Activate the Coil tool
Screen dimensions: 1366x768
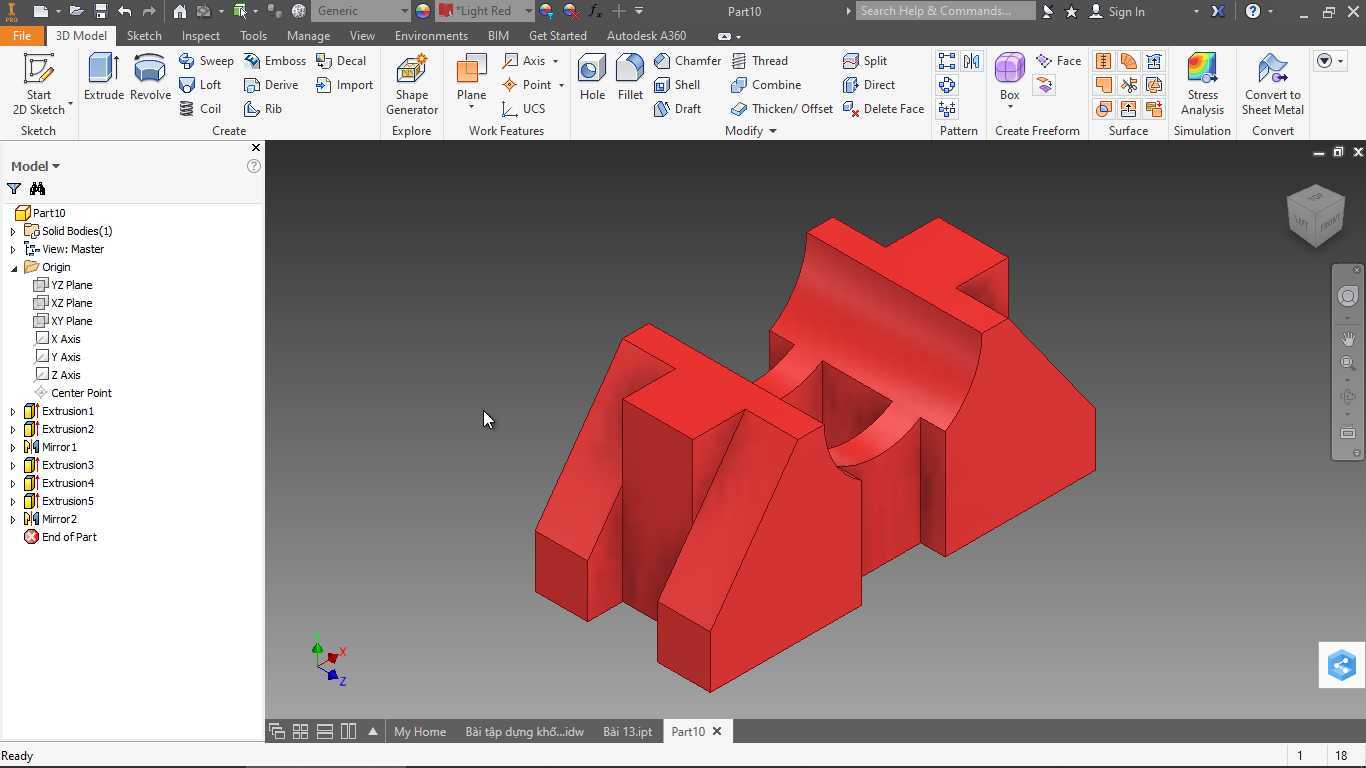click(x=200, y=109)
